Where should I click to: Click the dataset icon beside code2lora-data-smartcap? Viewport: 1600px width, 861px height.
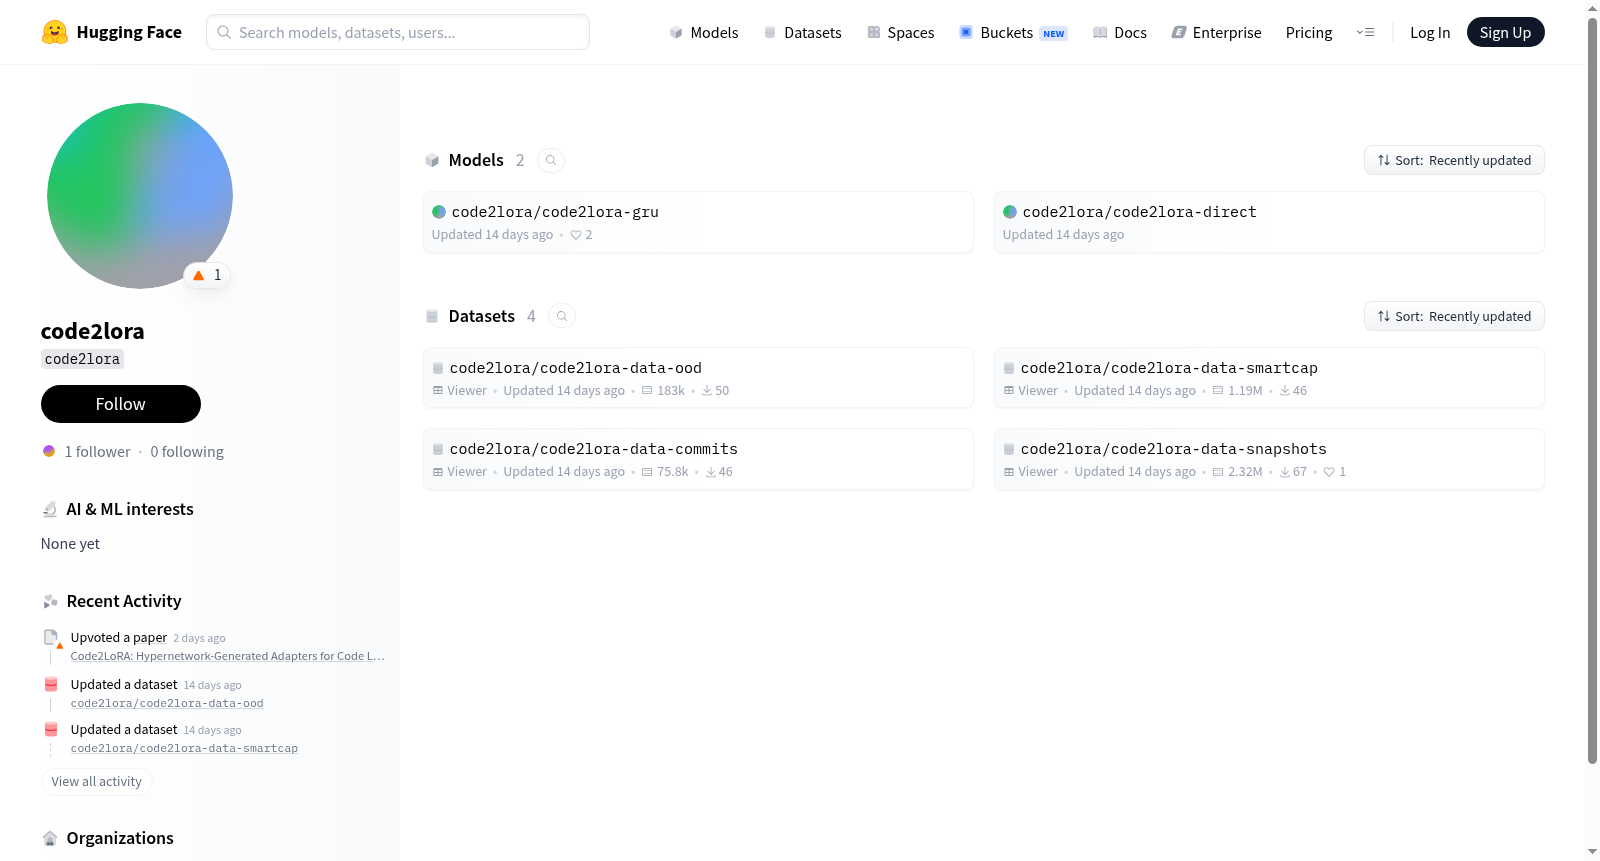click(1009, 368)
